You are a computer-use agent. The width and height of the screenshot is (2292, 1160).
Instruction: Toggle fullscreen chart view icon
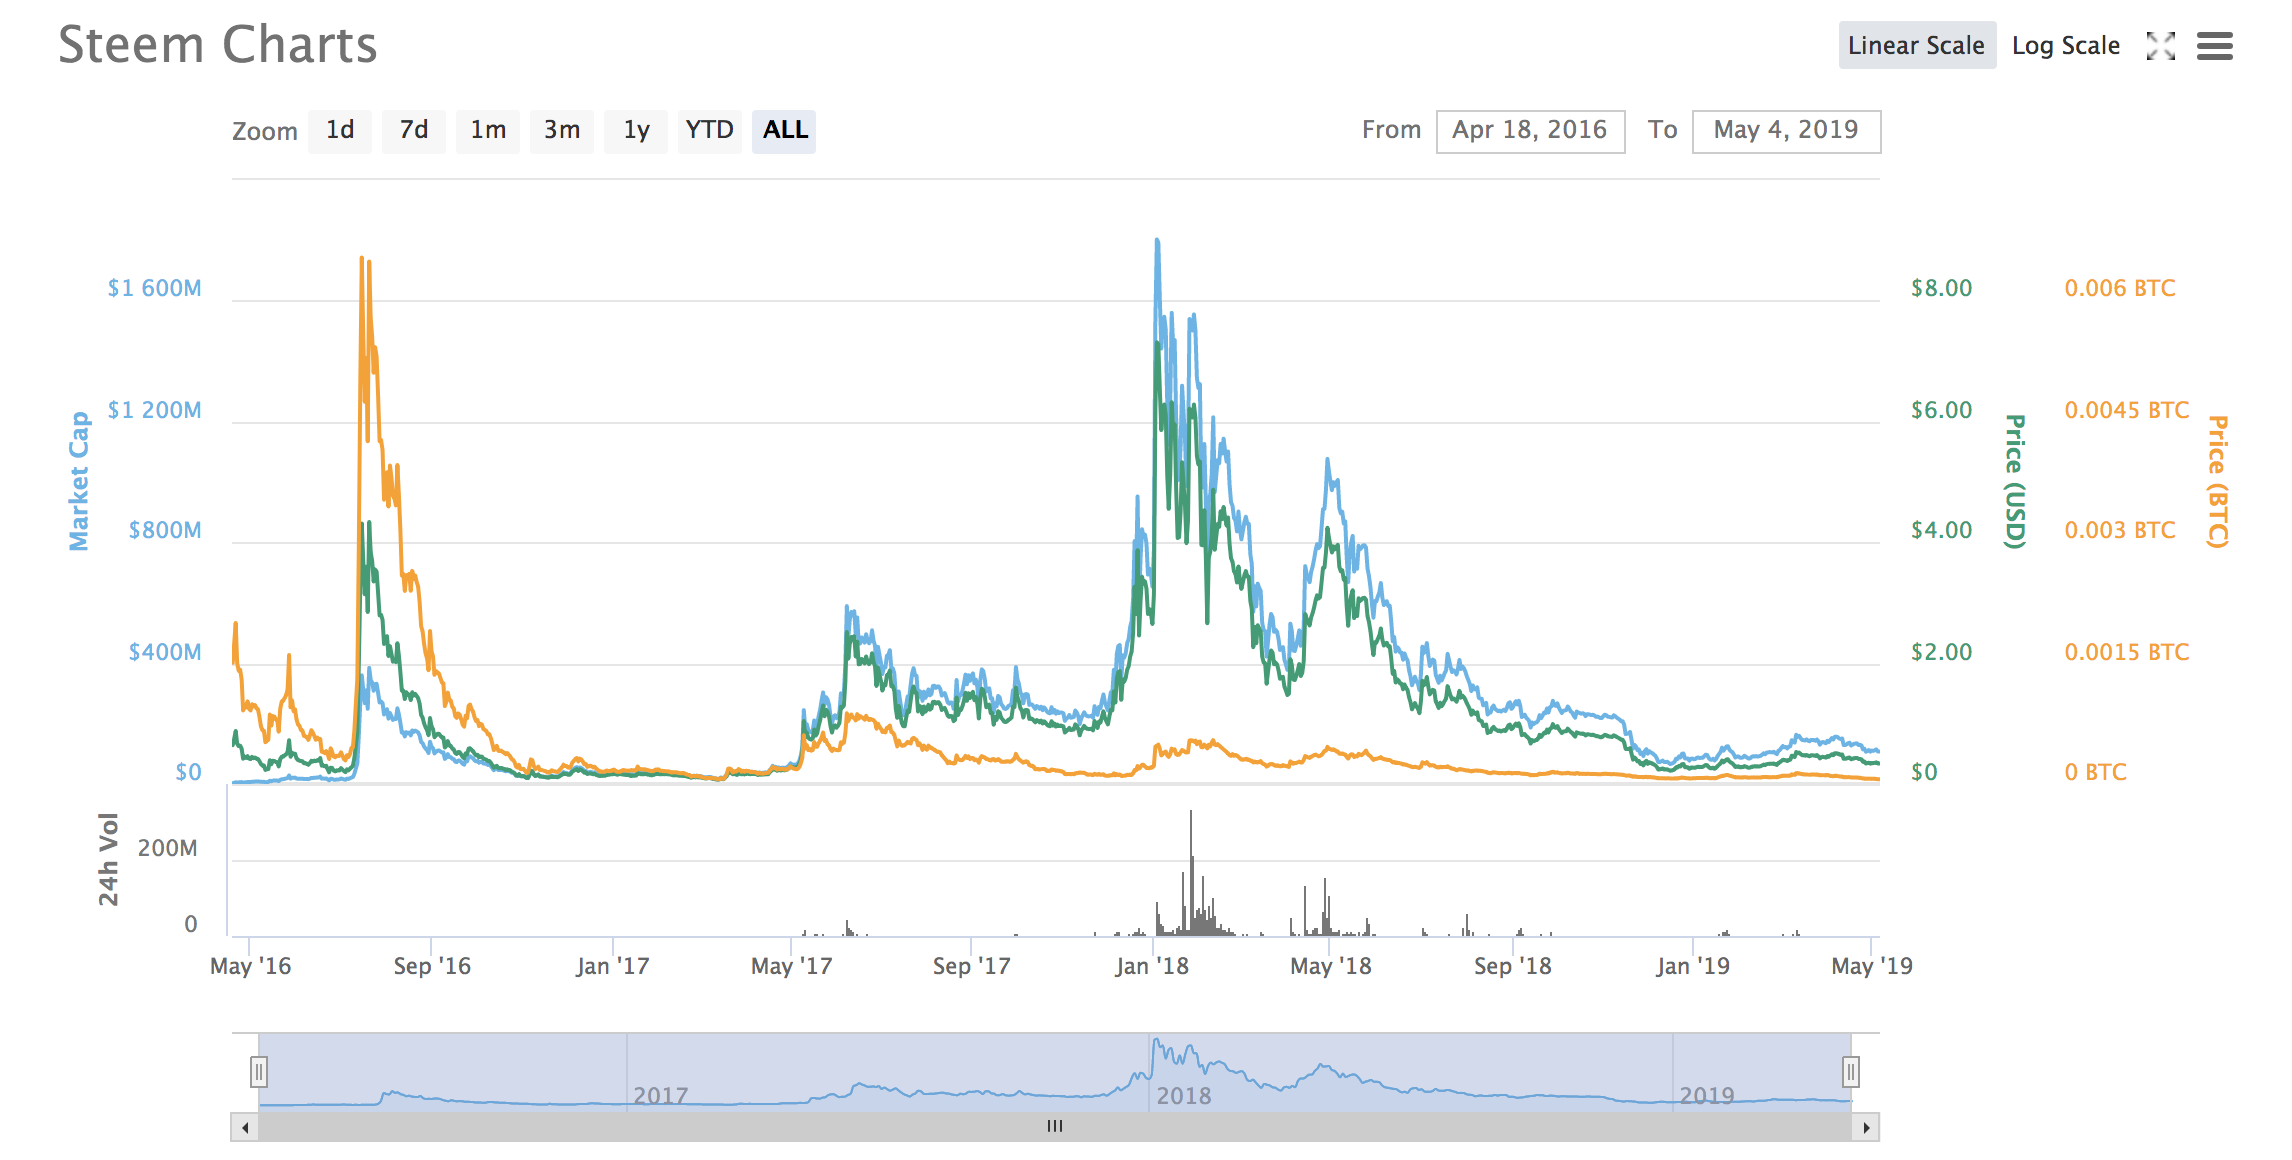point(2160,46)
